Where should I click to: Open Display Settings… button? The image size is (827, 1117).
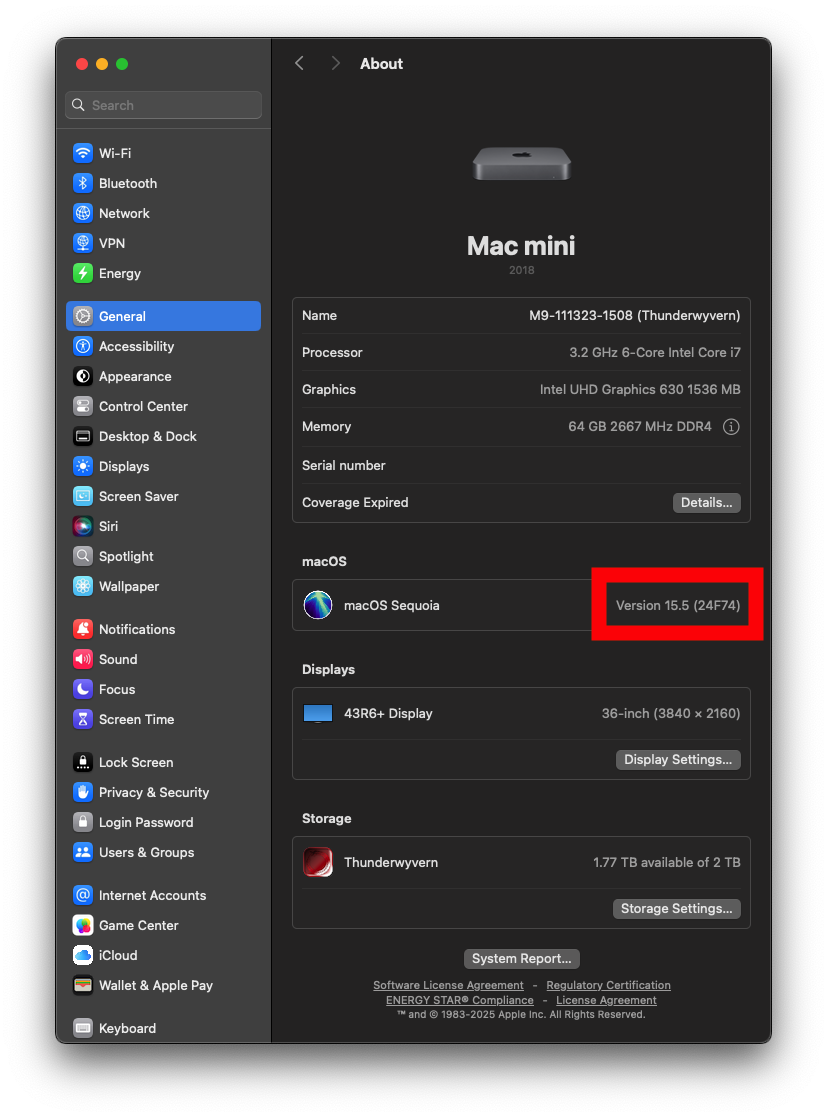point(678,760)
